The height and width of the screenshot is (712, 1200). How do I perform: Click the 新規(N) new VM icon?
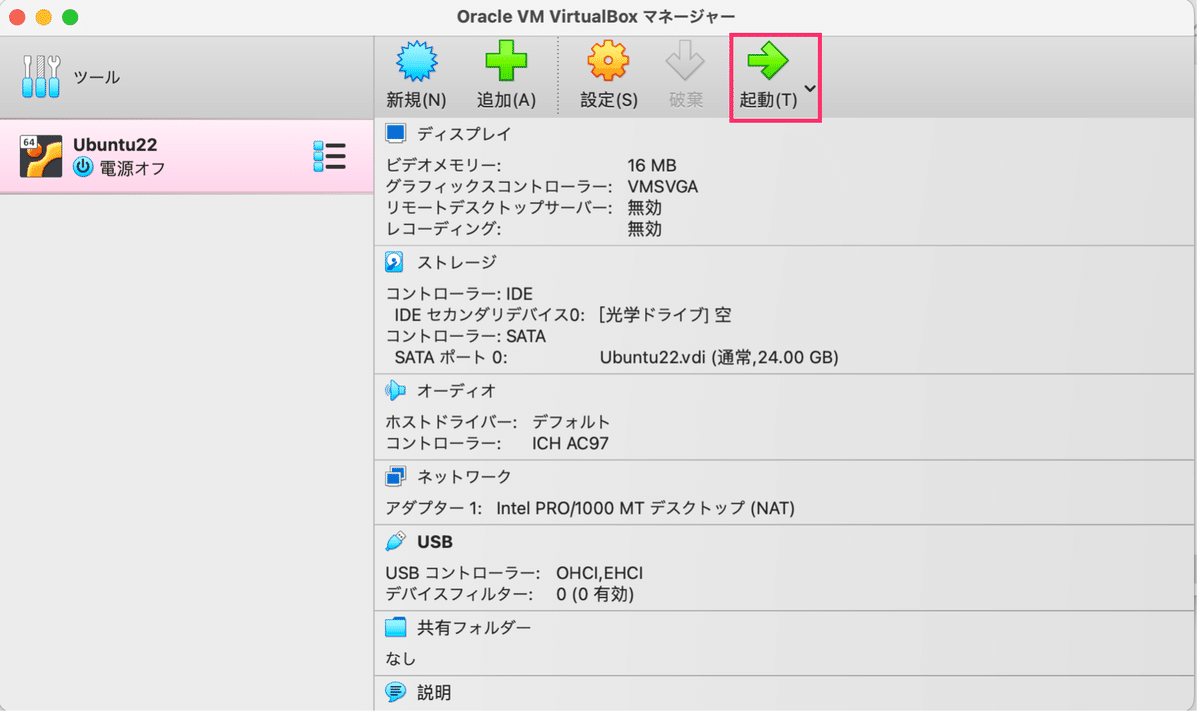[416, 62]
